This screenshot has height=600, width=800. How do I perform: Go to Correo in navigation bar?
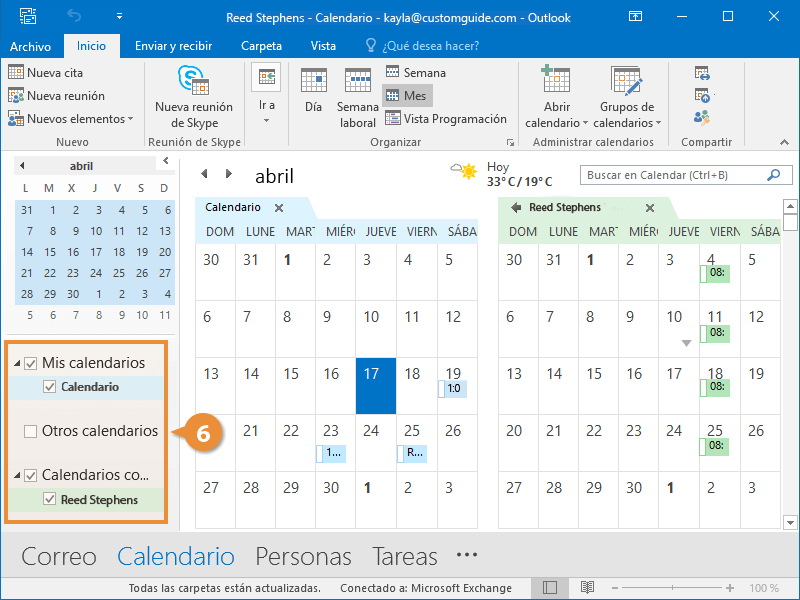59,557
